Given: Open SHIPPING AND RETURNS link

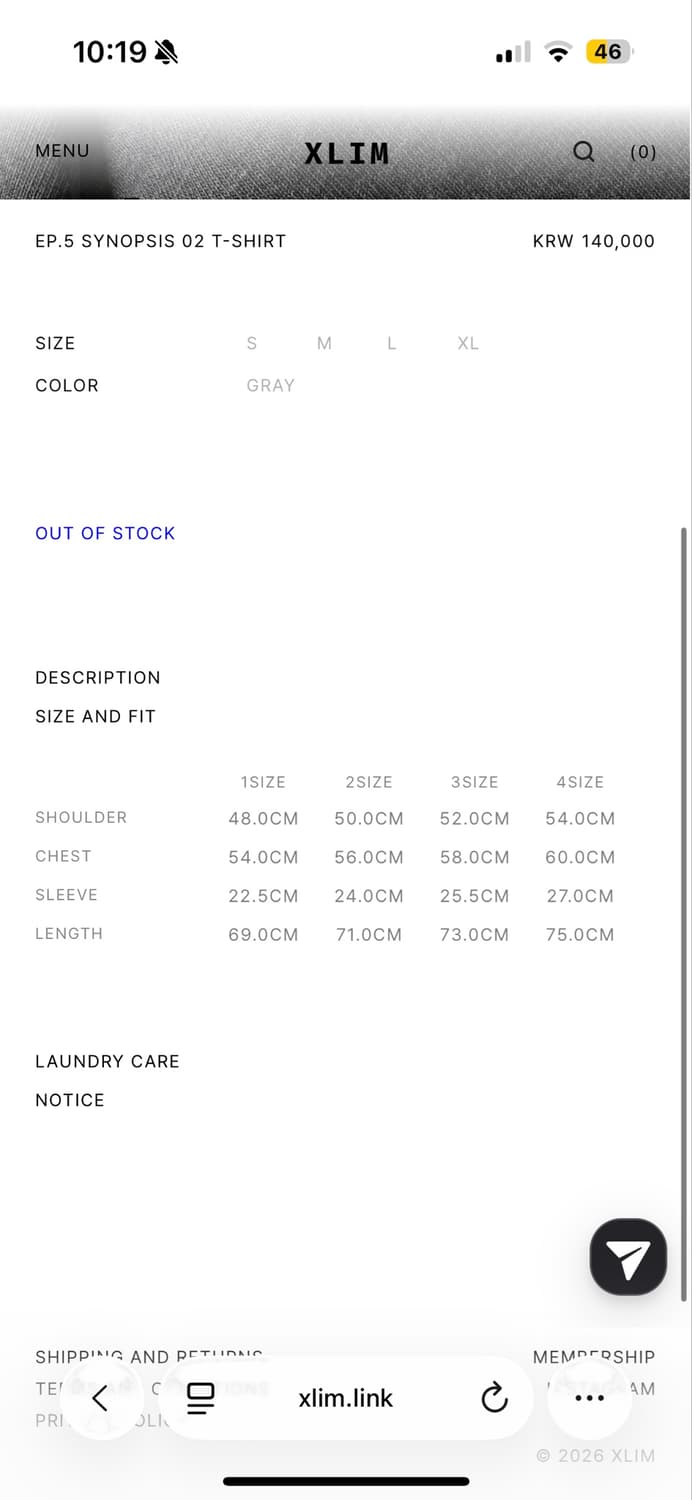Looking at the screenshot, I should (x=149, y=1357).
